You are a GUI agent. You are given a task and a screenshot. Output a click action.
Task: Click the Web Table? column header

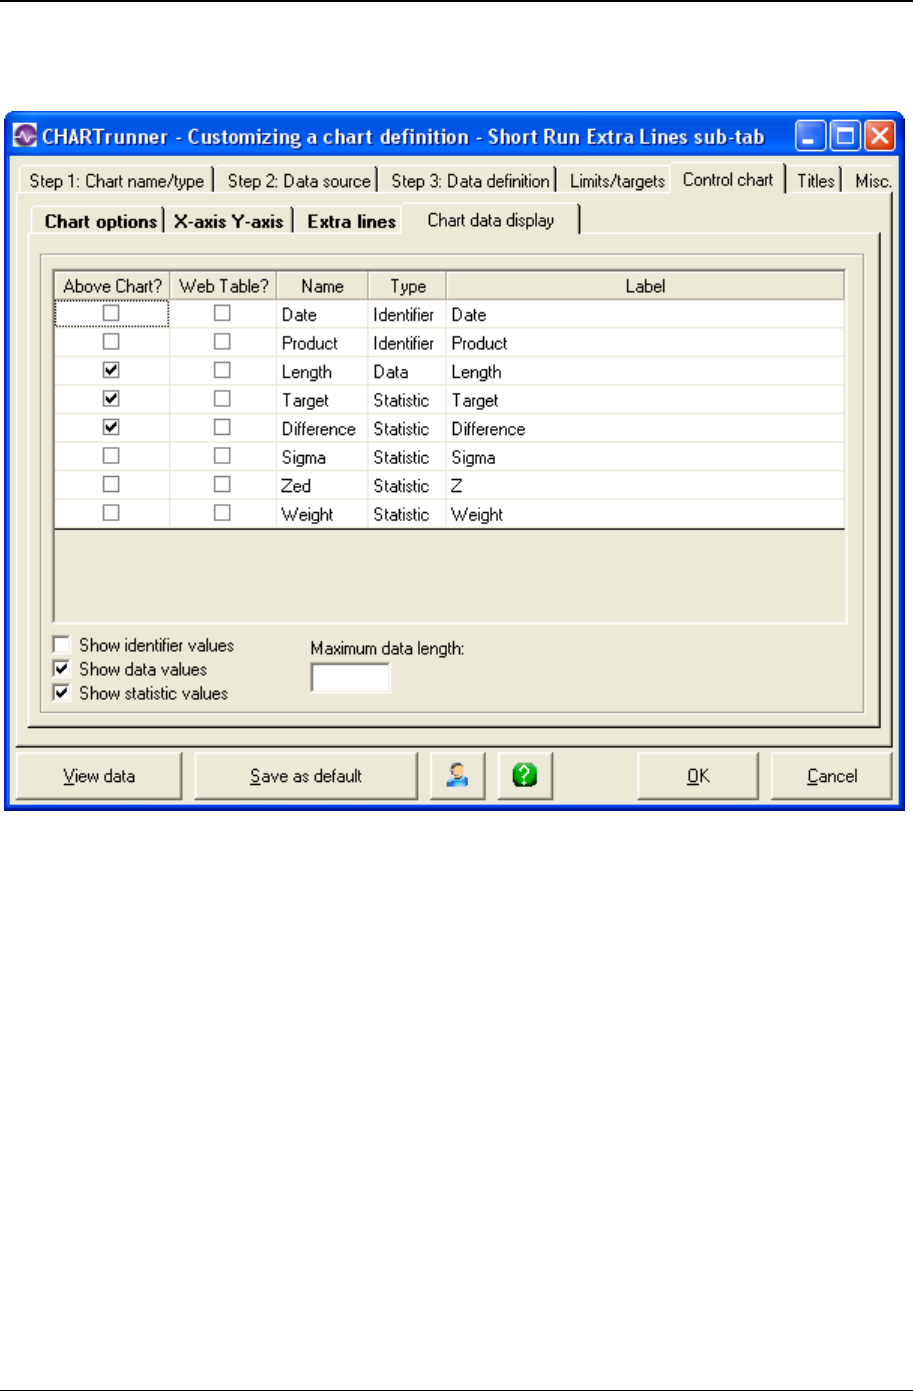[223, 286]
